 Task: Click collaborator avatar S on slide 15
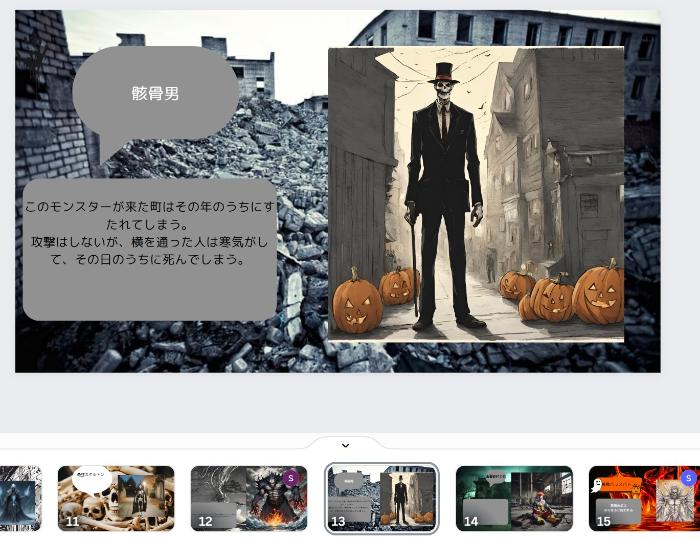[688, 478]
